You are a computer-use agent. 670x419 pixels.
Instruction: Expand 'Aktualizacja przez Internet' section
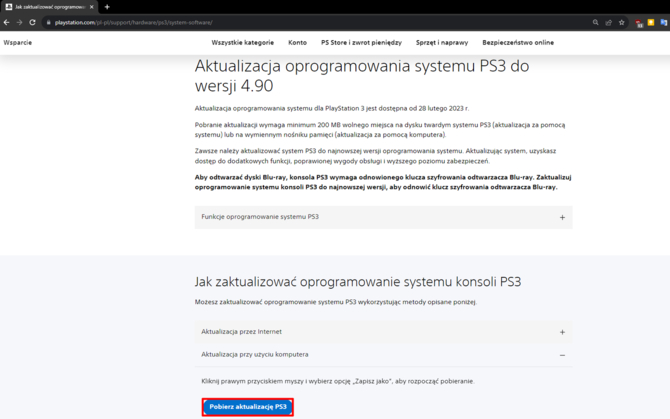click(x=383, y=332)
